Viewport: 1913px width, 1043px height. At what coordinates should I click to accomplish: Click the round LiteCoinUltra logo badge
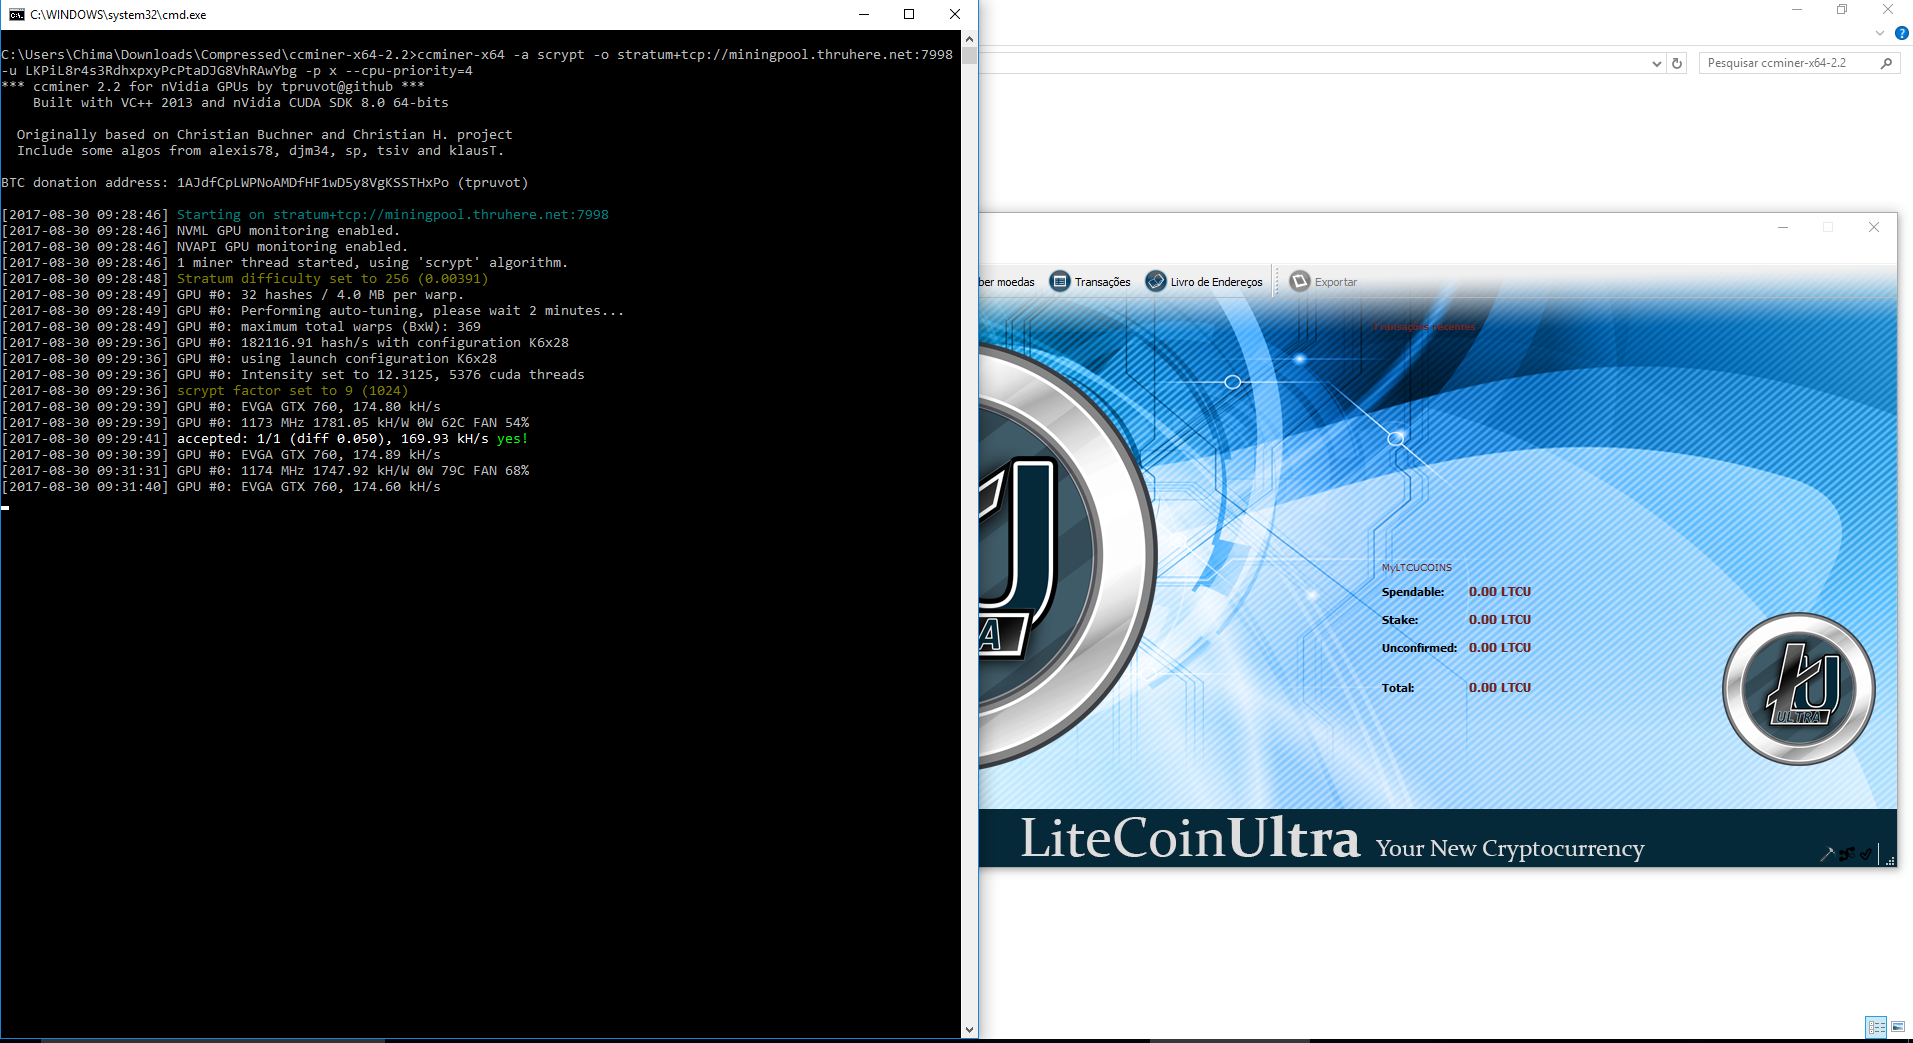[x=1799, y=689]
